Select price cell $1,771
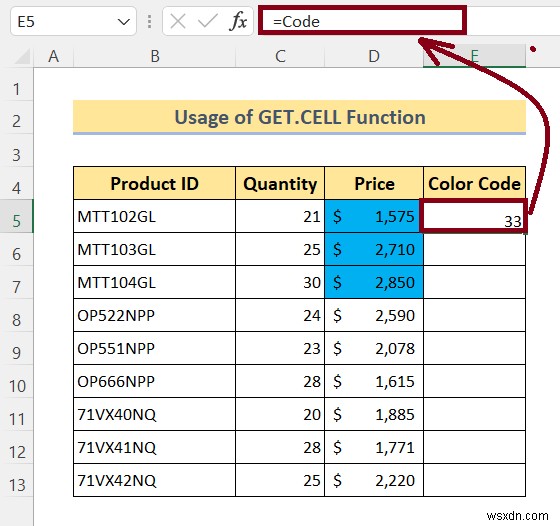 coord(374,447)
